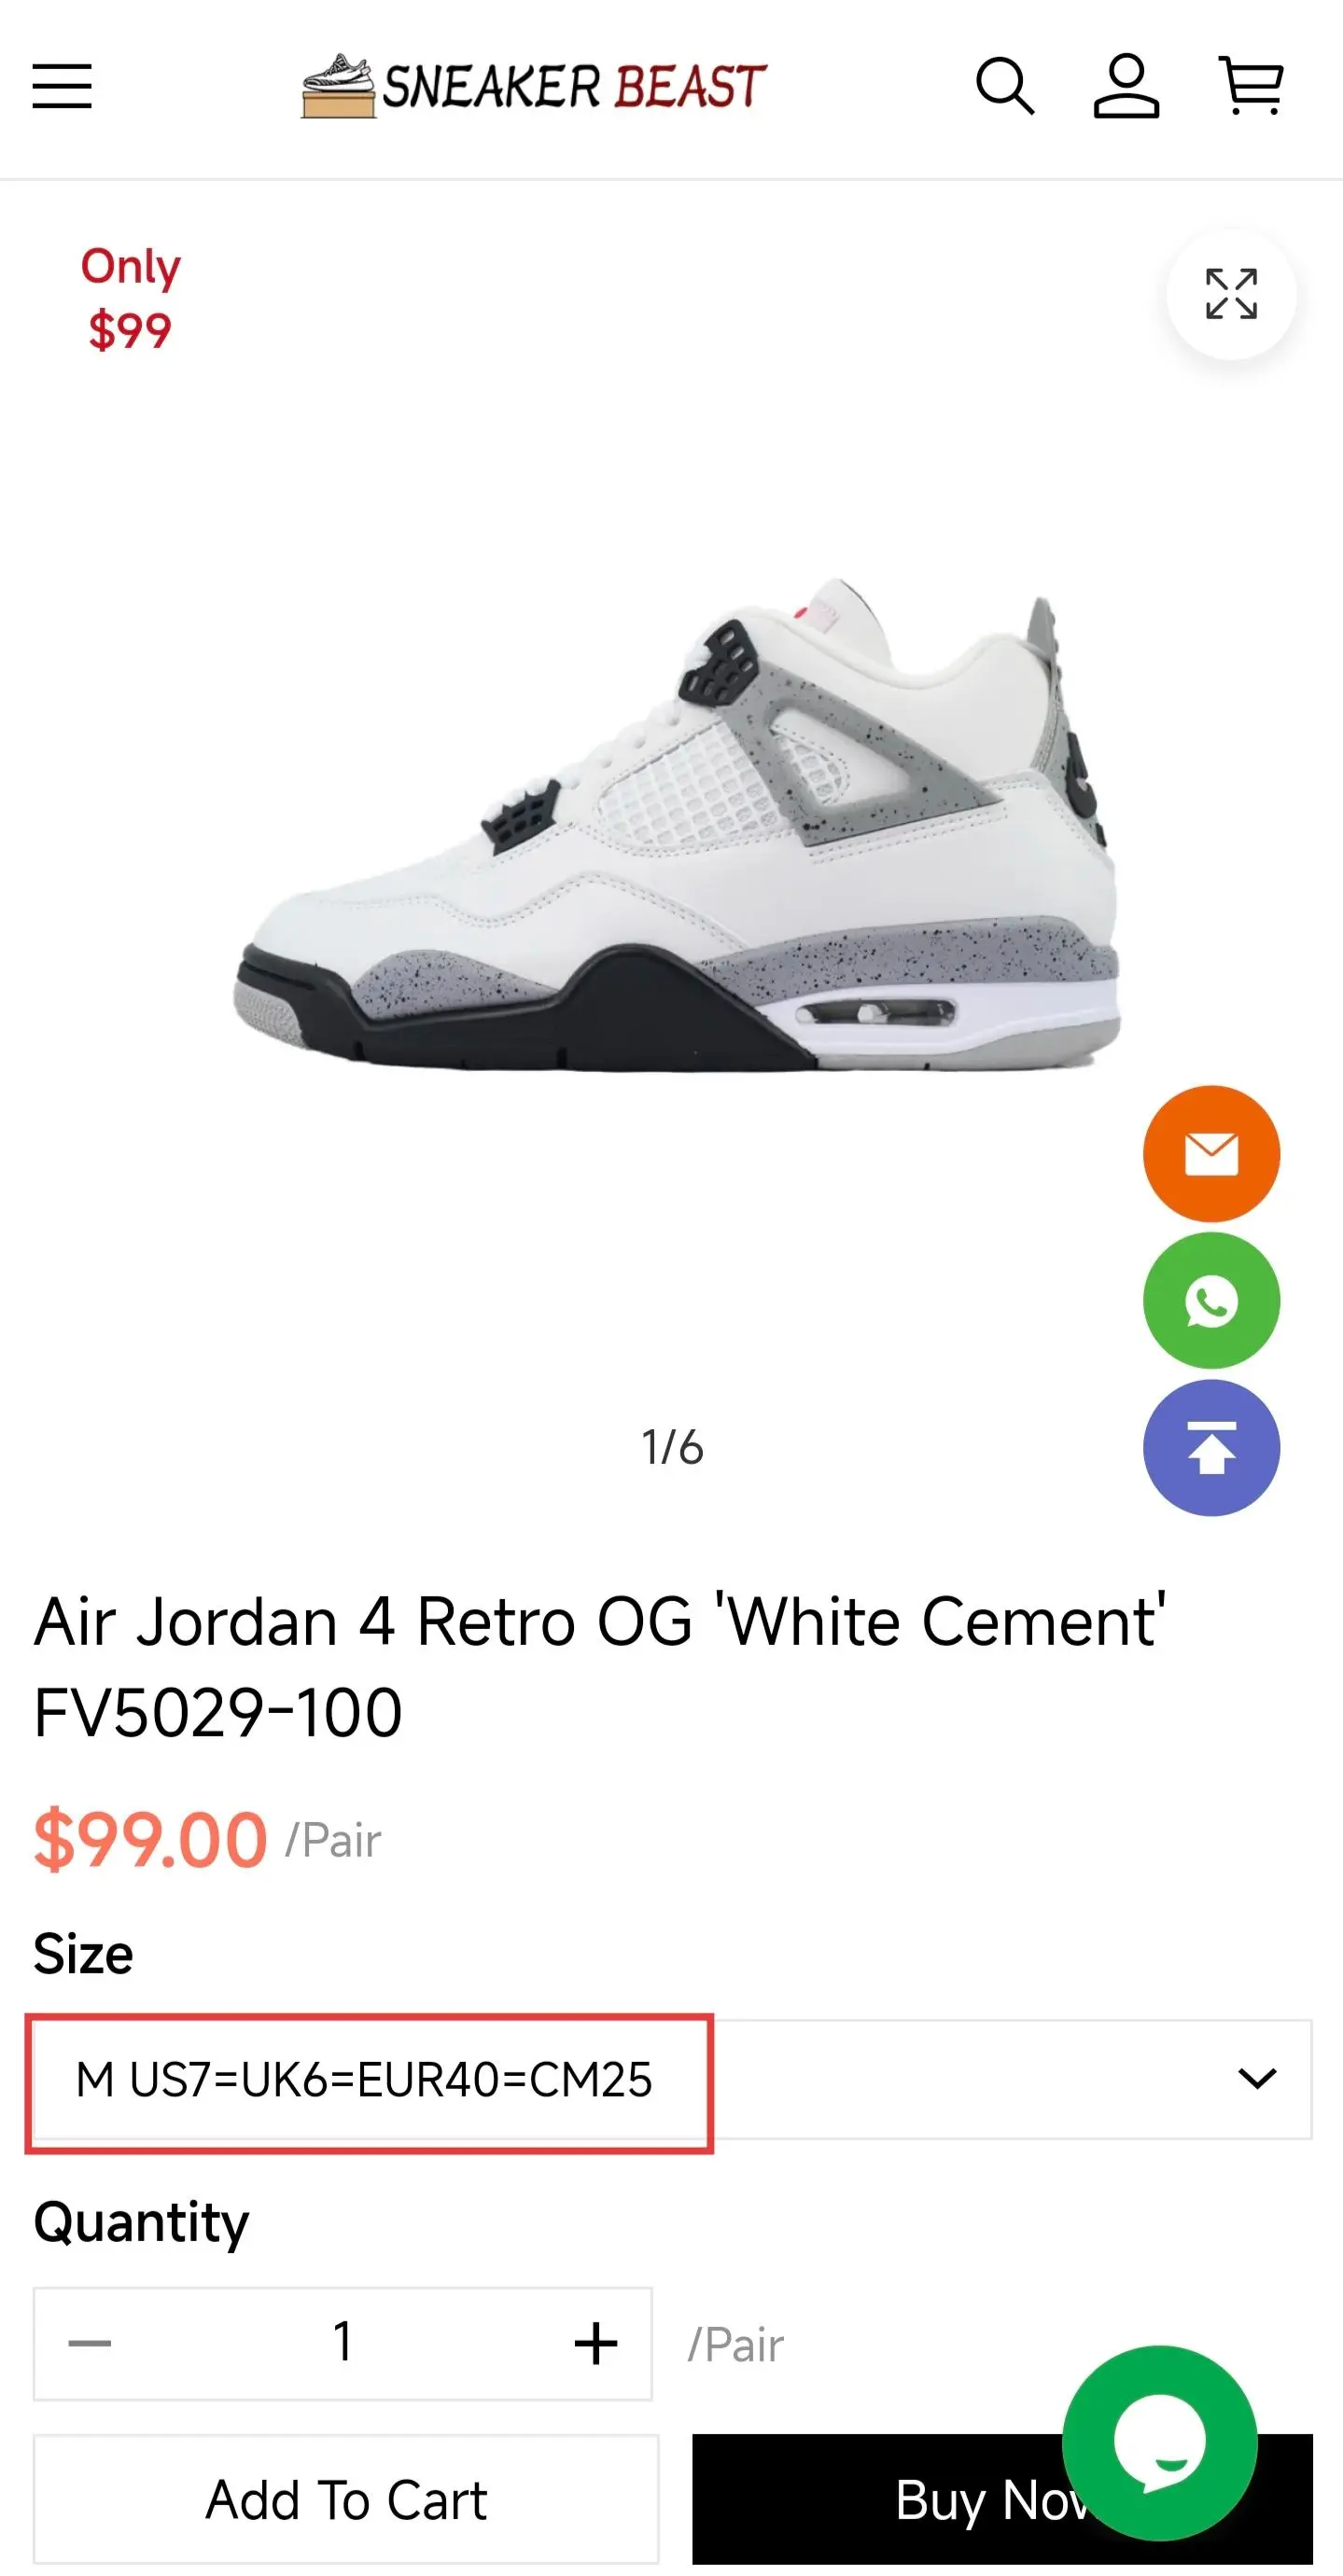1343x2576 pixels.
Task: Add To Cart button
Action: click(346, 2499)
